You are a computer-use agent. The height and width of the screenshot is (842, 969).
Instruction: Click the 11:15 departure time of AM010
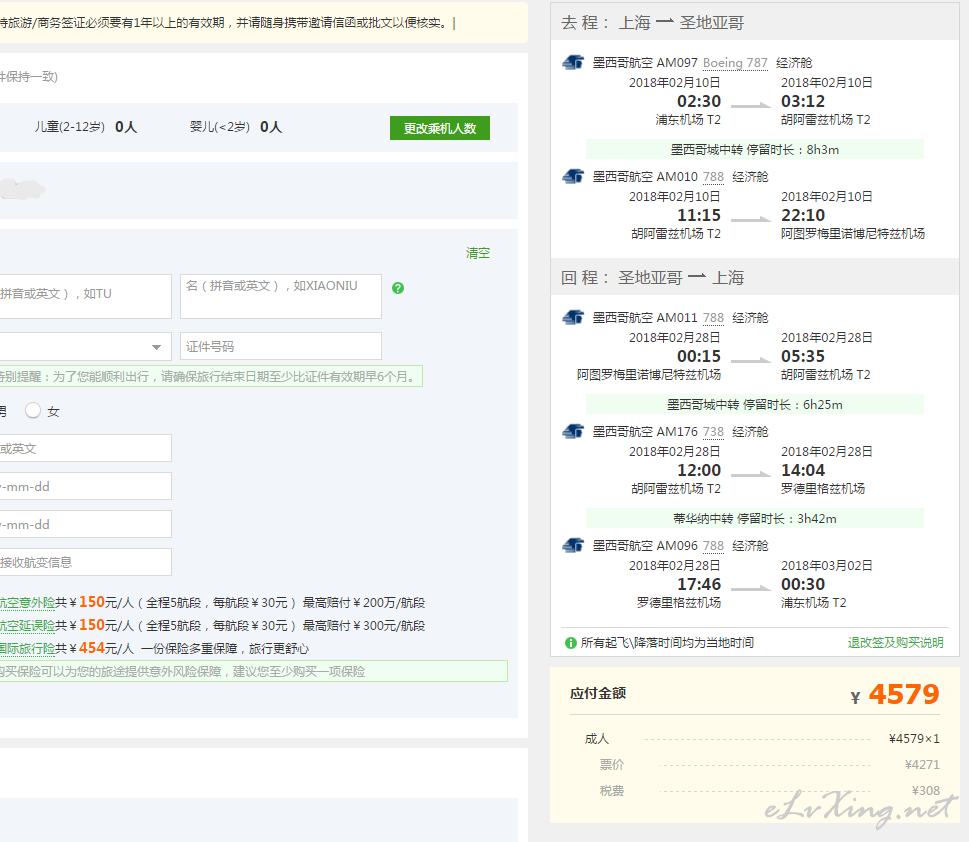tap(699, 215)
